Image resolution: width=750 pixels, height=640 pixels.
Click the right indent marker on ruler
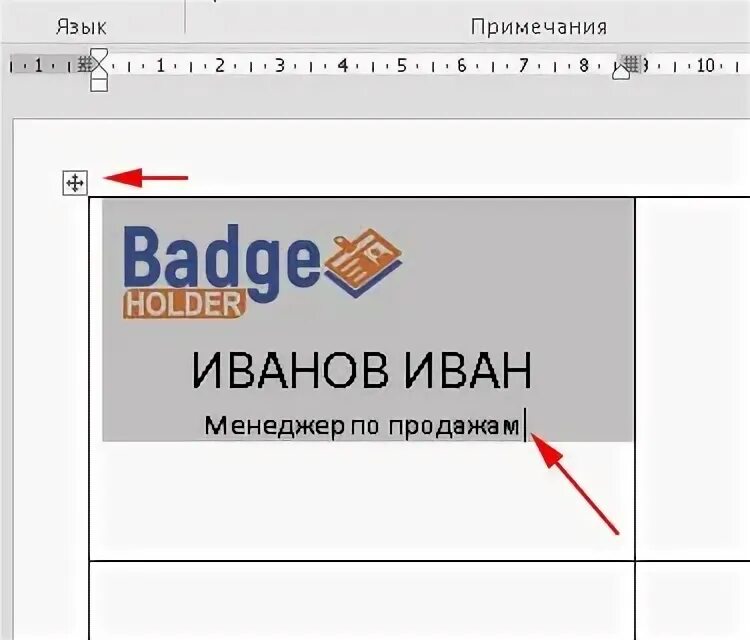pyautogui.click(x=621, y=73)
